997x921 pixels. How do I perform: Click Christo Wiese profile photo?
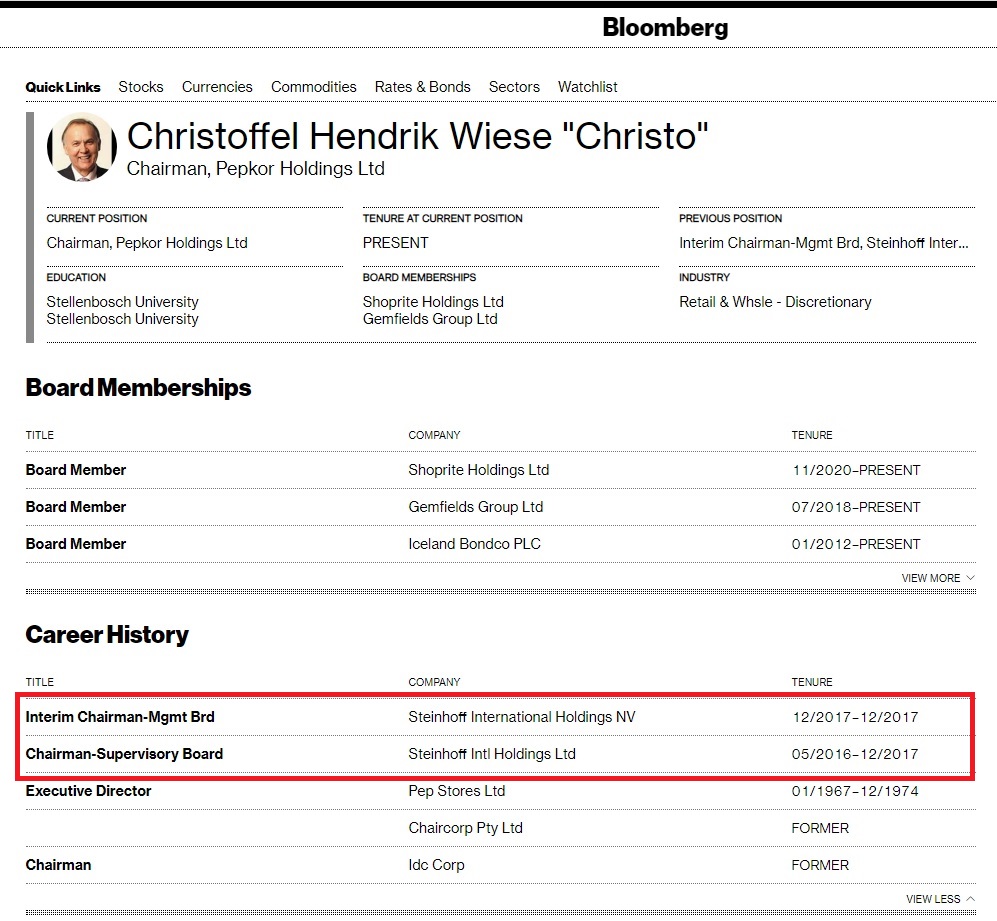pos(82,148)
